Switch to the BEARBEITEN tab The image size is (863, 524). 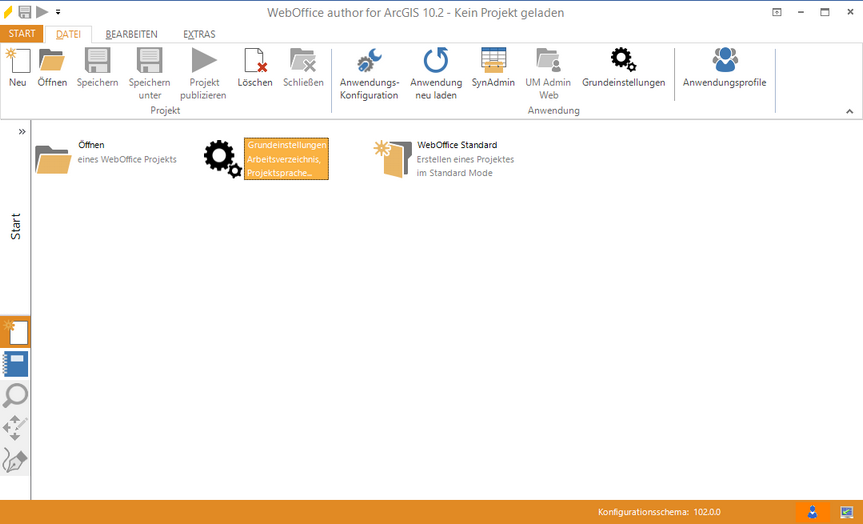(x=131, y=34)
